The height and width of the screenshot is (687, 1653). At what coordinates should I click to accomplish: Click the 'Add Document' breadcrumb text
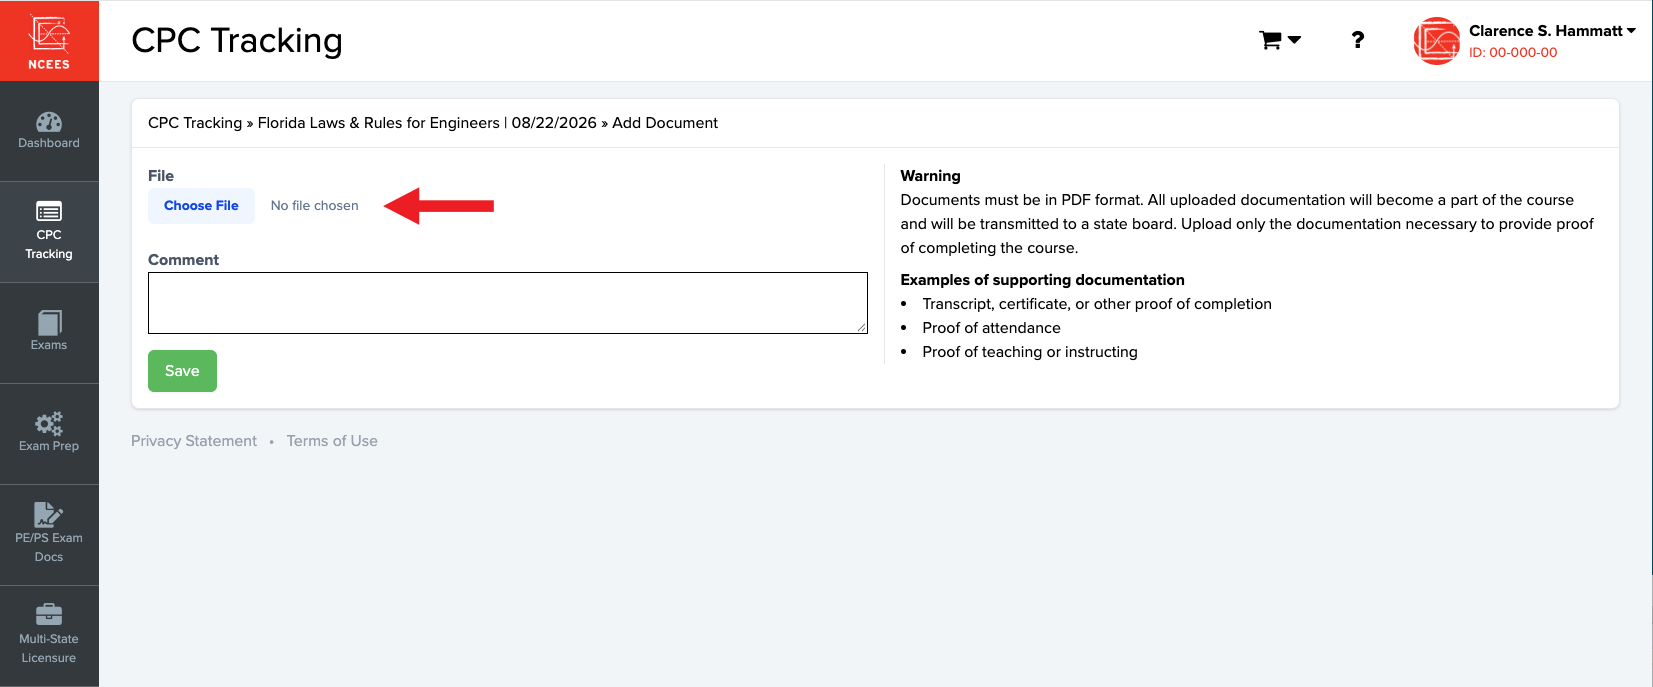point(665,123)
